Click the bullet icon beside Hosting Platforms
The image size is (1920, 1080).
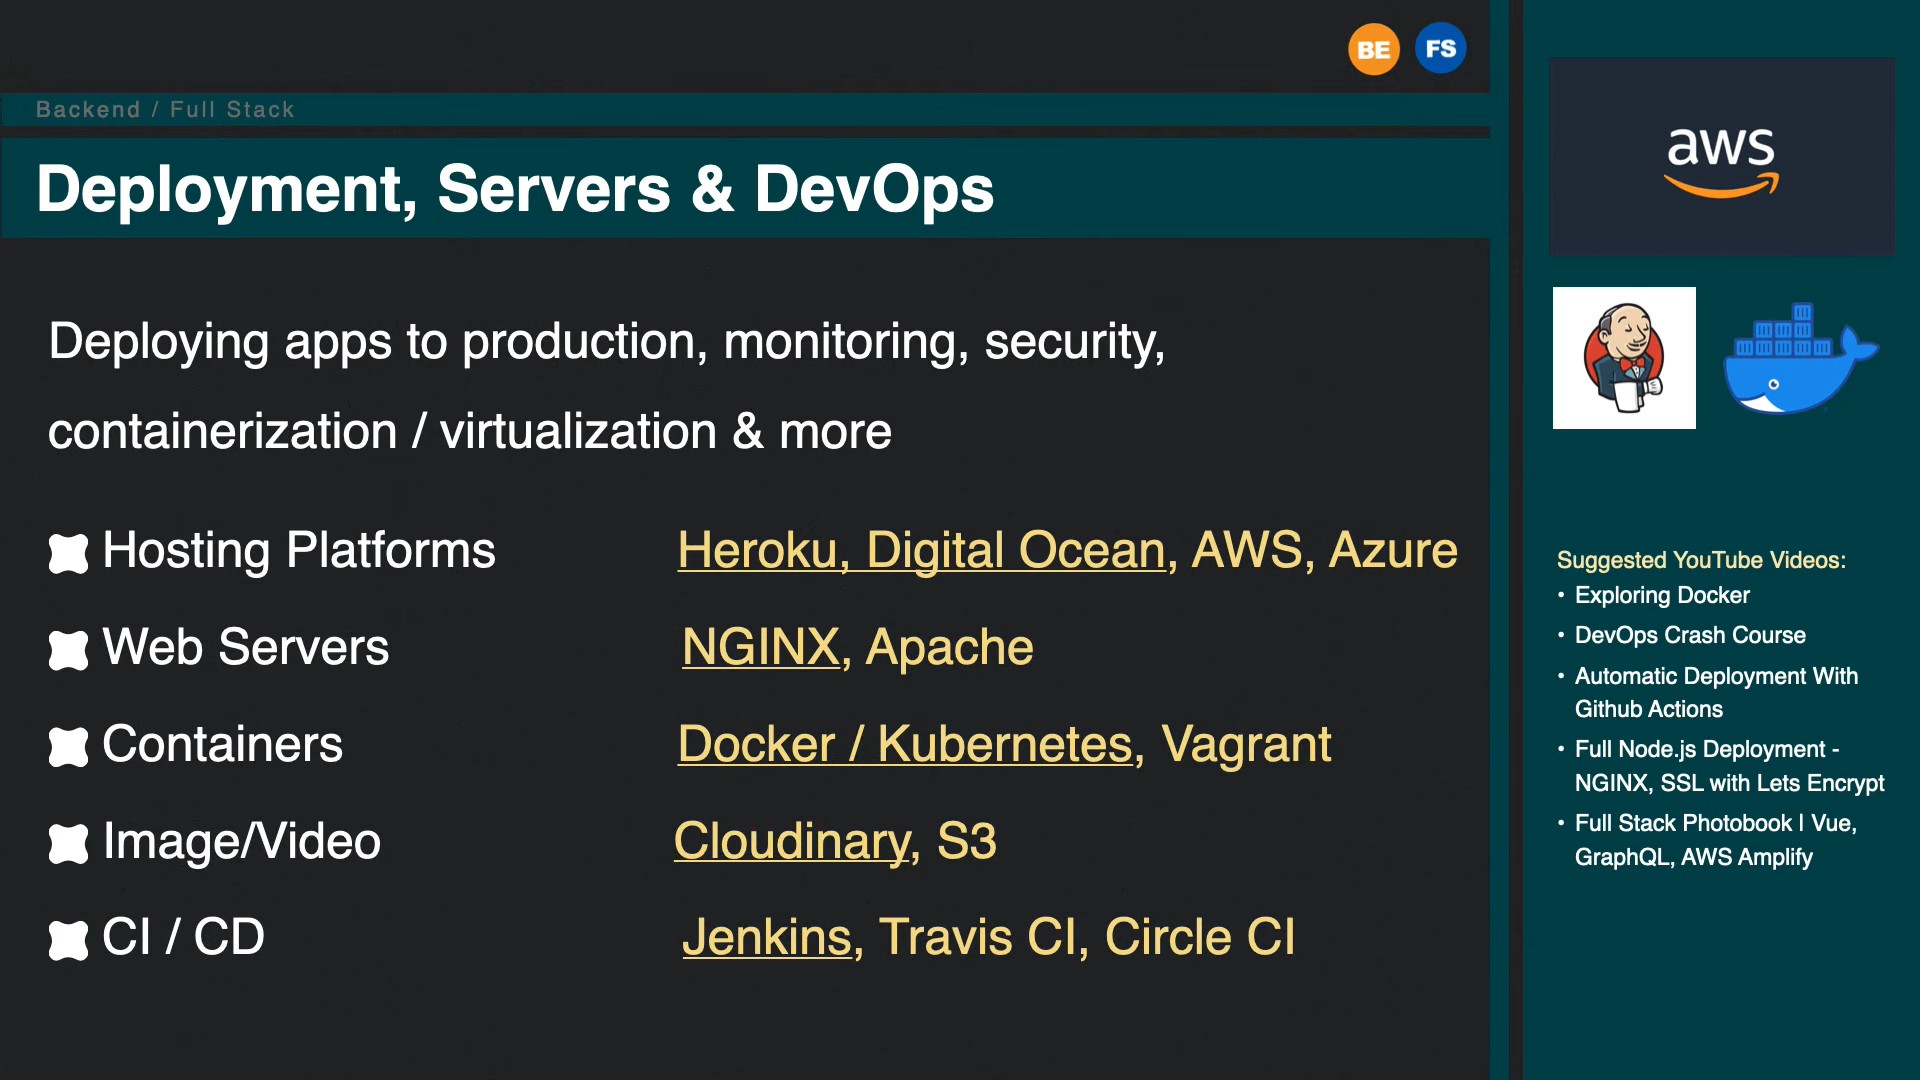68,553
